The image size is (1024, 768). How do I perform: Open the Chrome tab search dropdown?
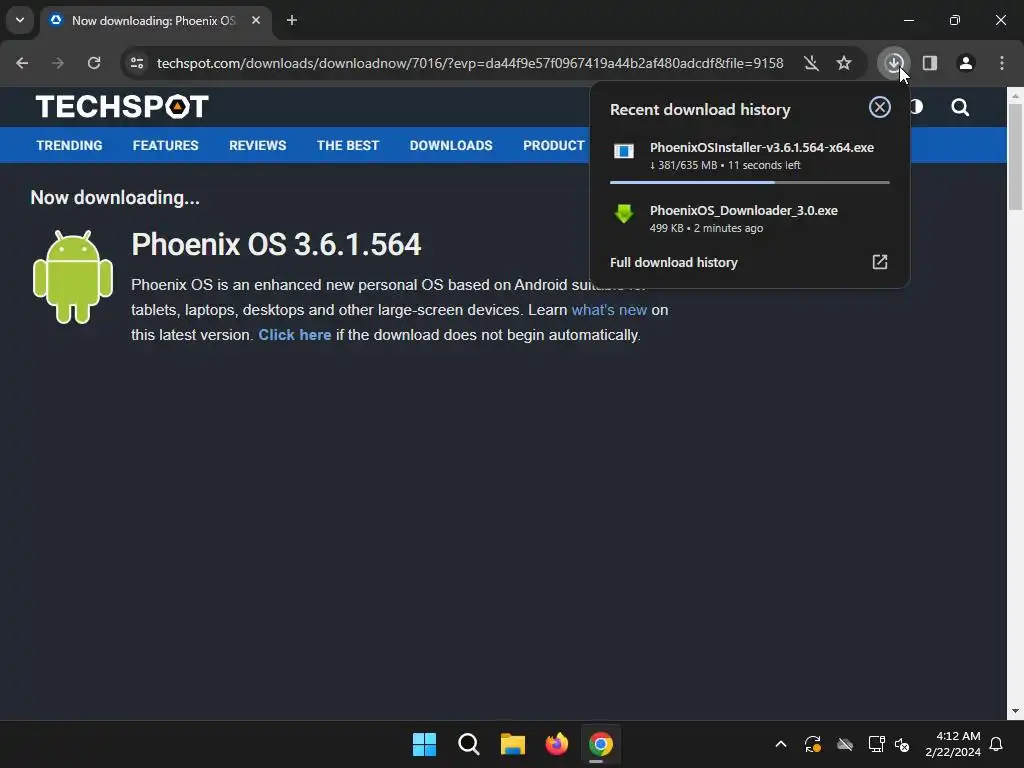20,20
